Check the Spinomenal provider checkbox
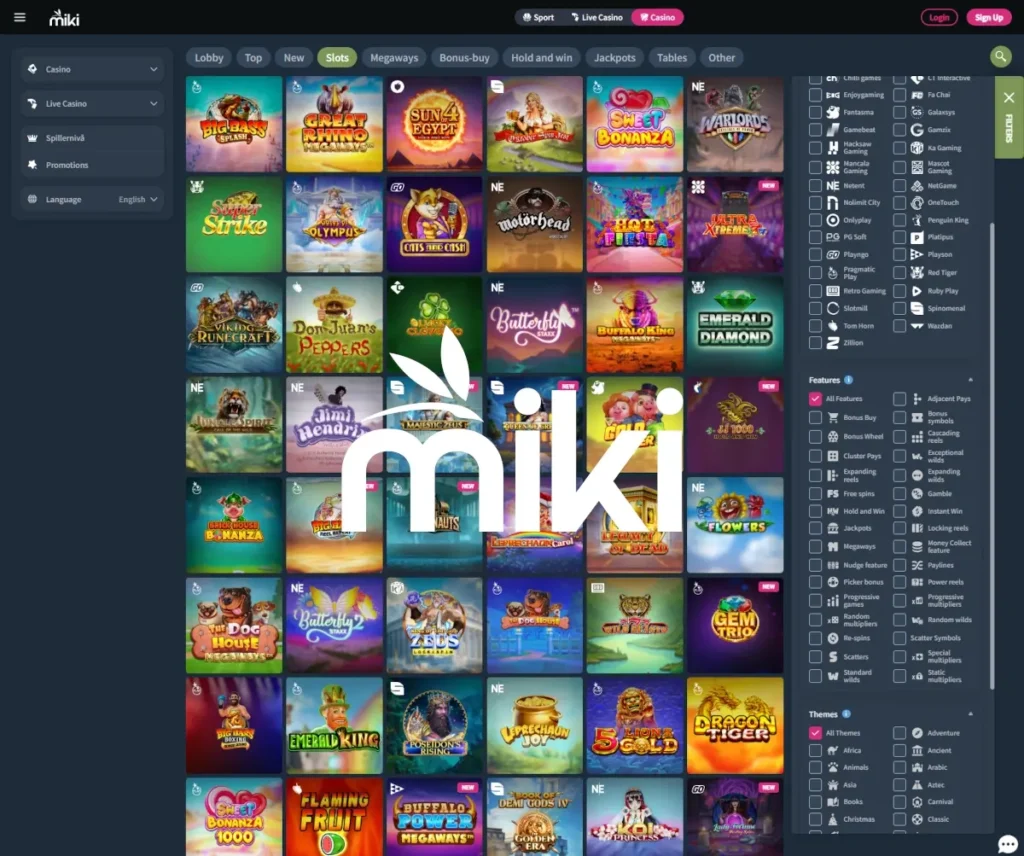This screenshot has width=1024, height=856. tap(899, 308)
